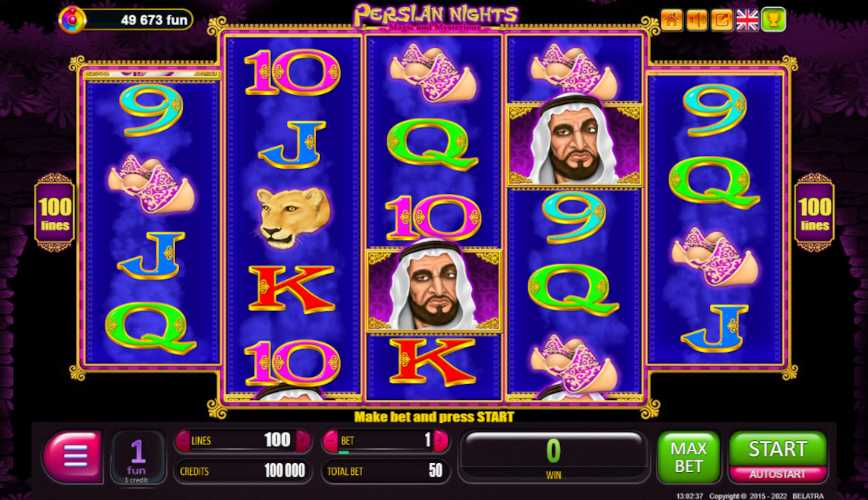Click the home icon in top bar

coord(671,20)
